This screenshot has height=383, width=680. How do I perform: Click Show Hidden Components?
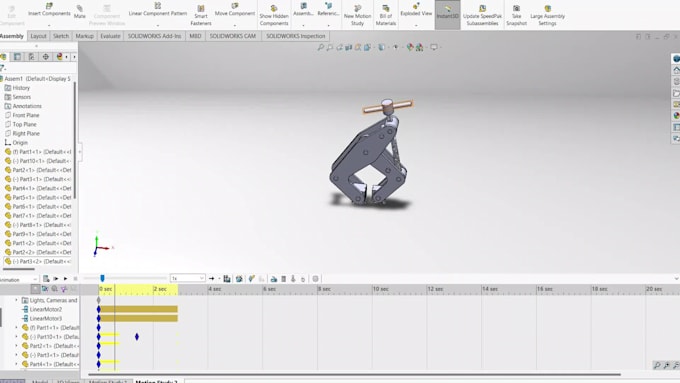(274, 16)
